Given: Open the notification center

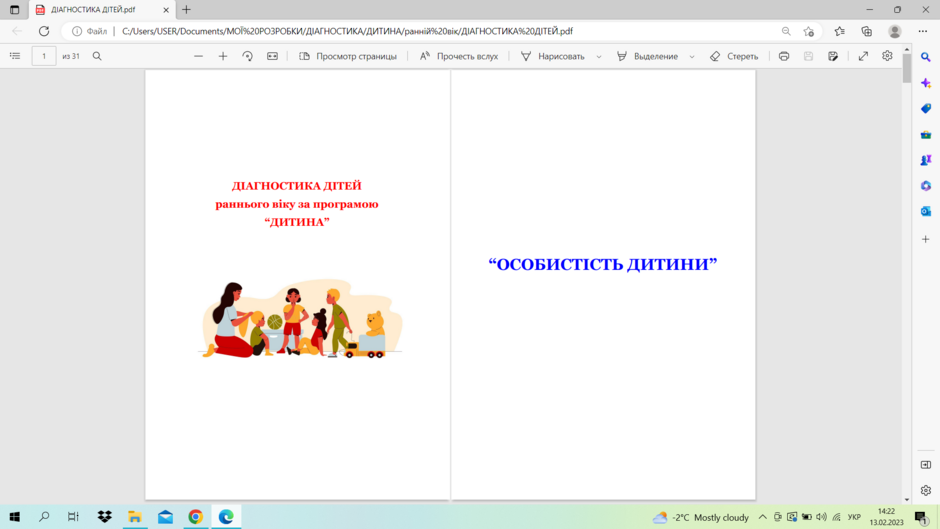Looking at the screenshot, I should coord(921,517).
